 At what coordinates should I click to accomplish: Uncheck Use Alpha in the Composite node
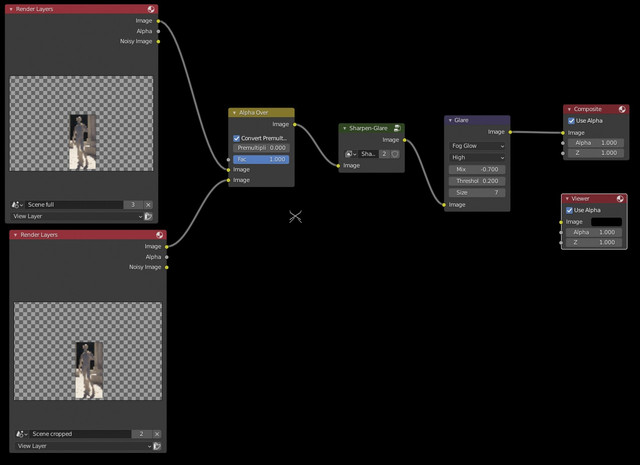point(571,121)
